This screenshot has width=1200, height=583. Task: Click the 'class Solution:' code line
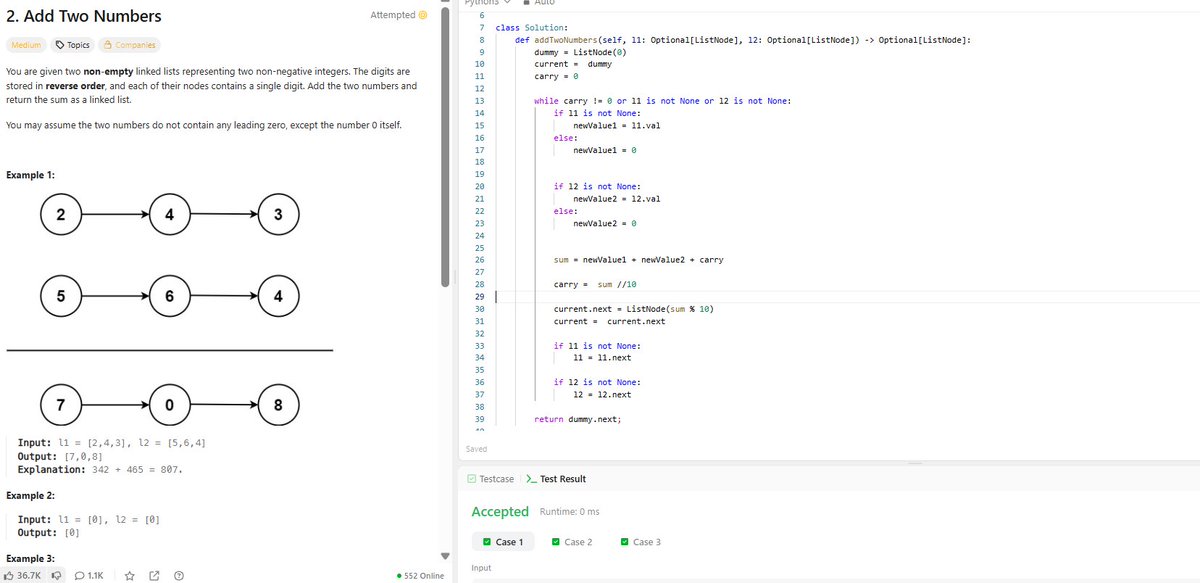[x=532, y=27]
